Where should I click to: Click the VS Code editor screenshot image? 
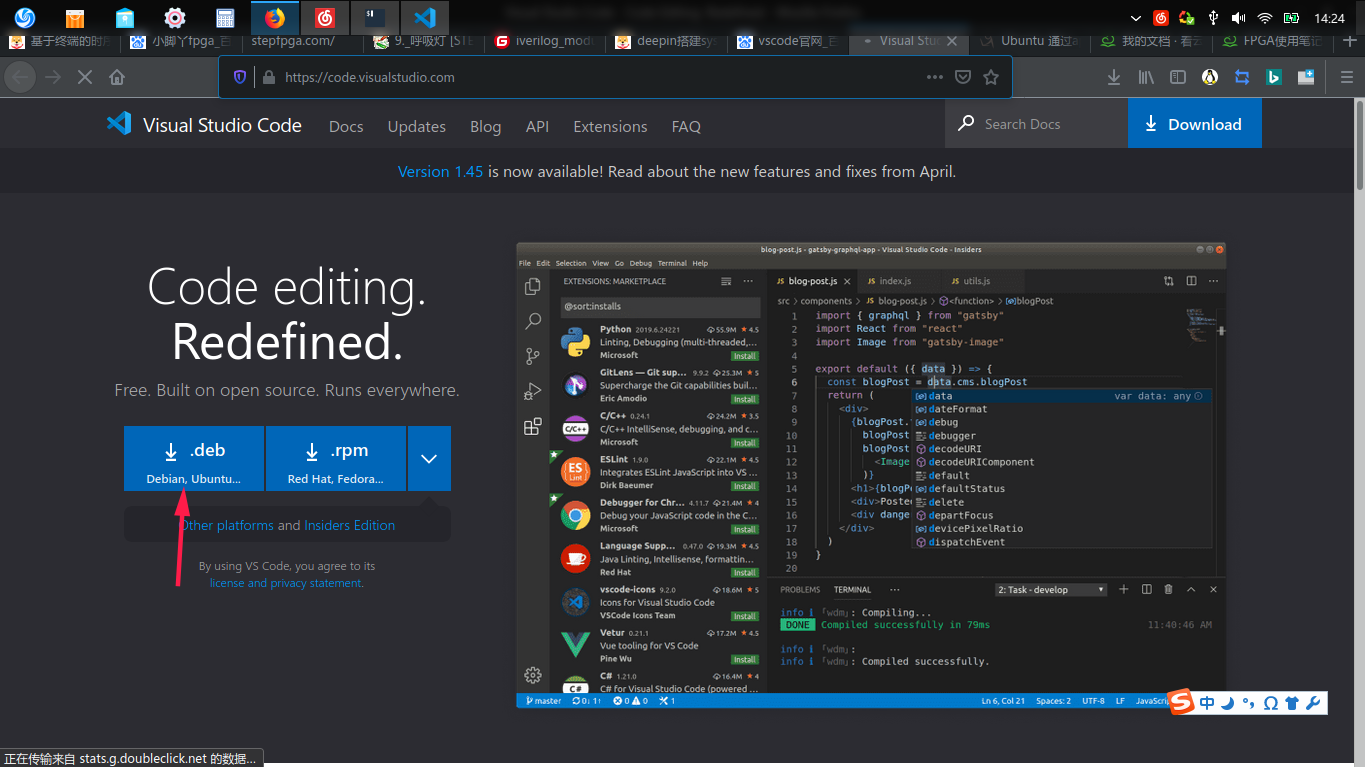tap(871, 475)
